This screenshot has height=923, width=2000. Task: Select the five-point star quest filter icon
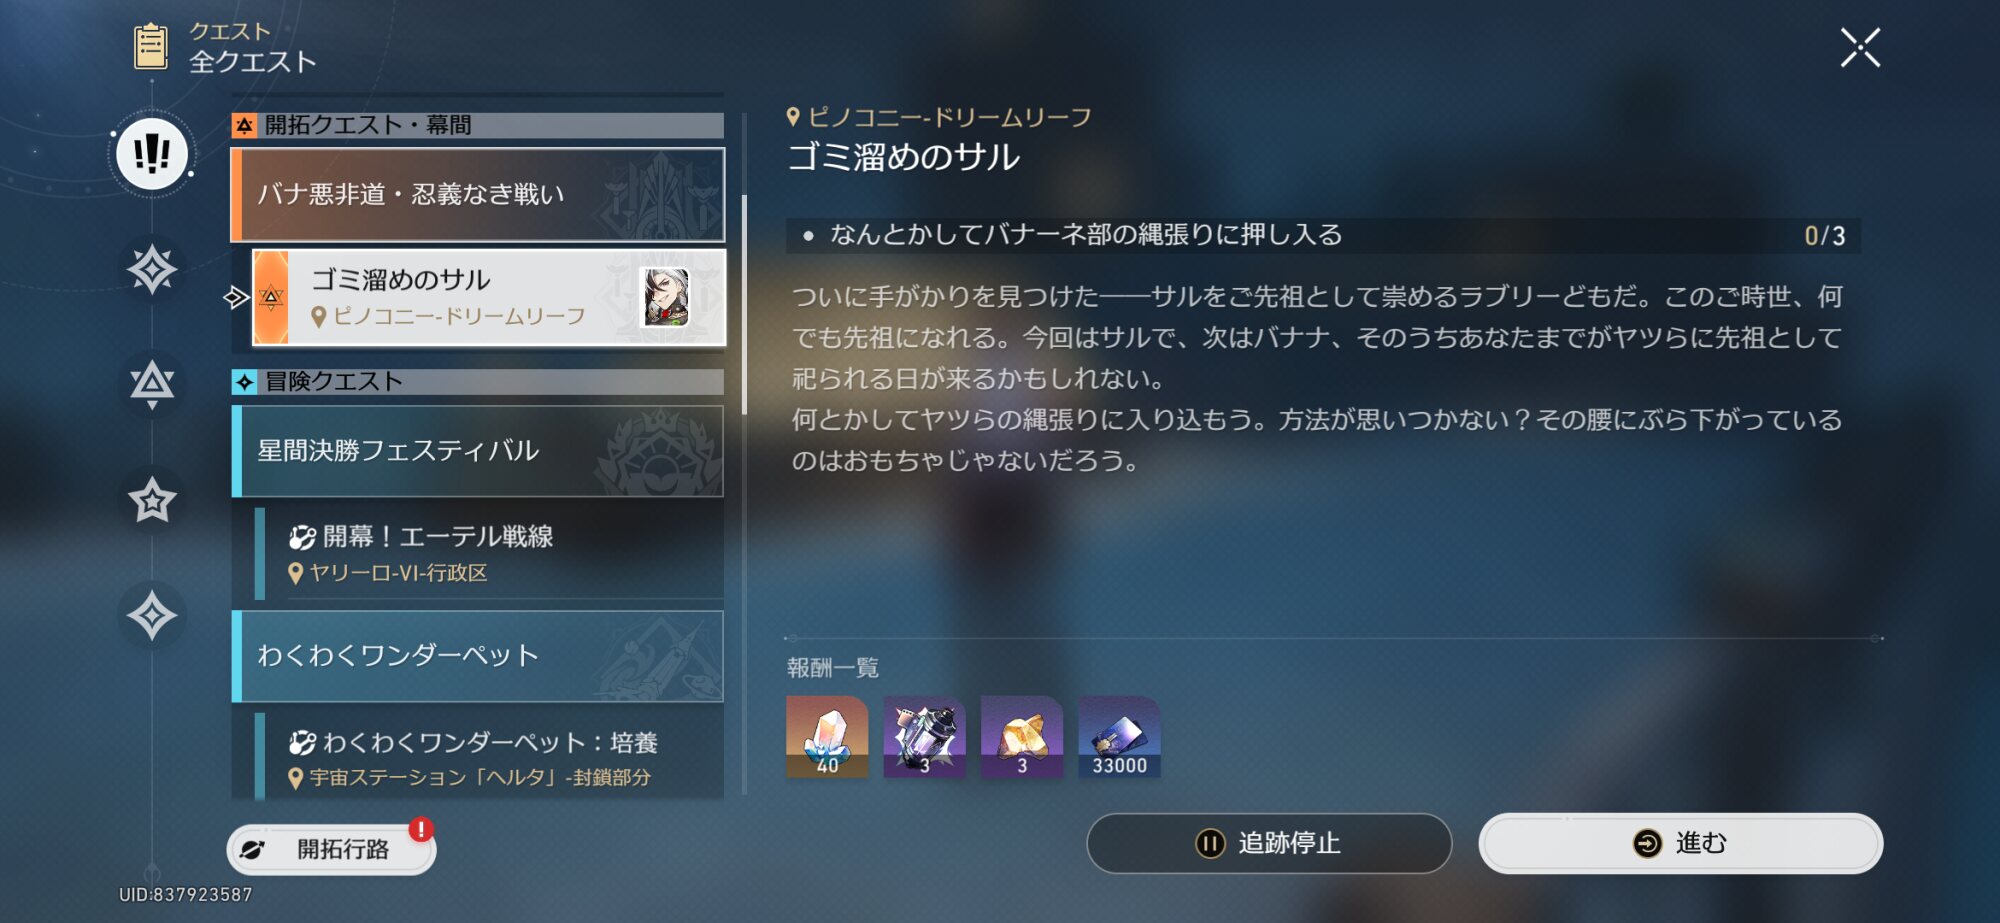coord(152,500)
